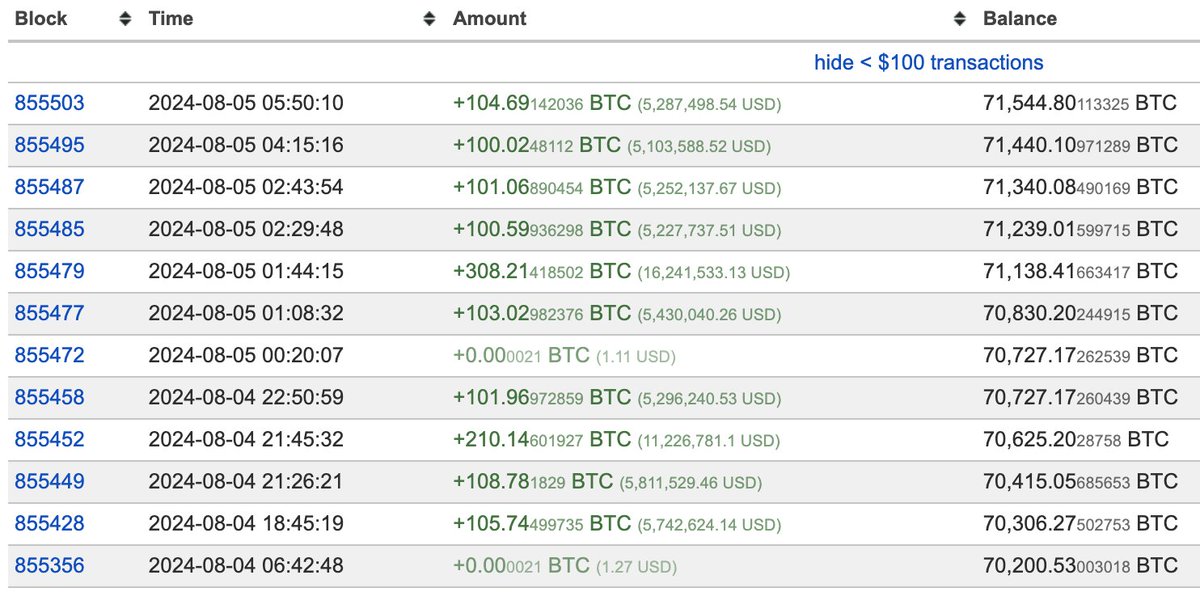
Task: Open block 855495
Action: (x=49, y=145)
